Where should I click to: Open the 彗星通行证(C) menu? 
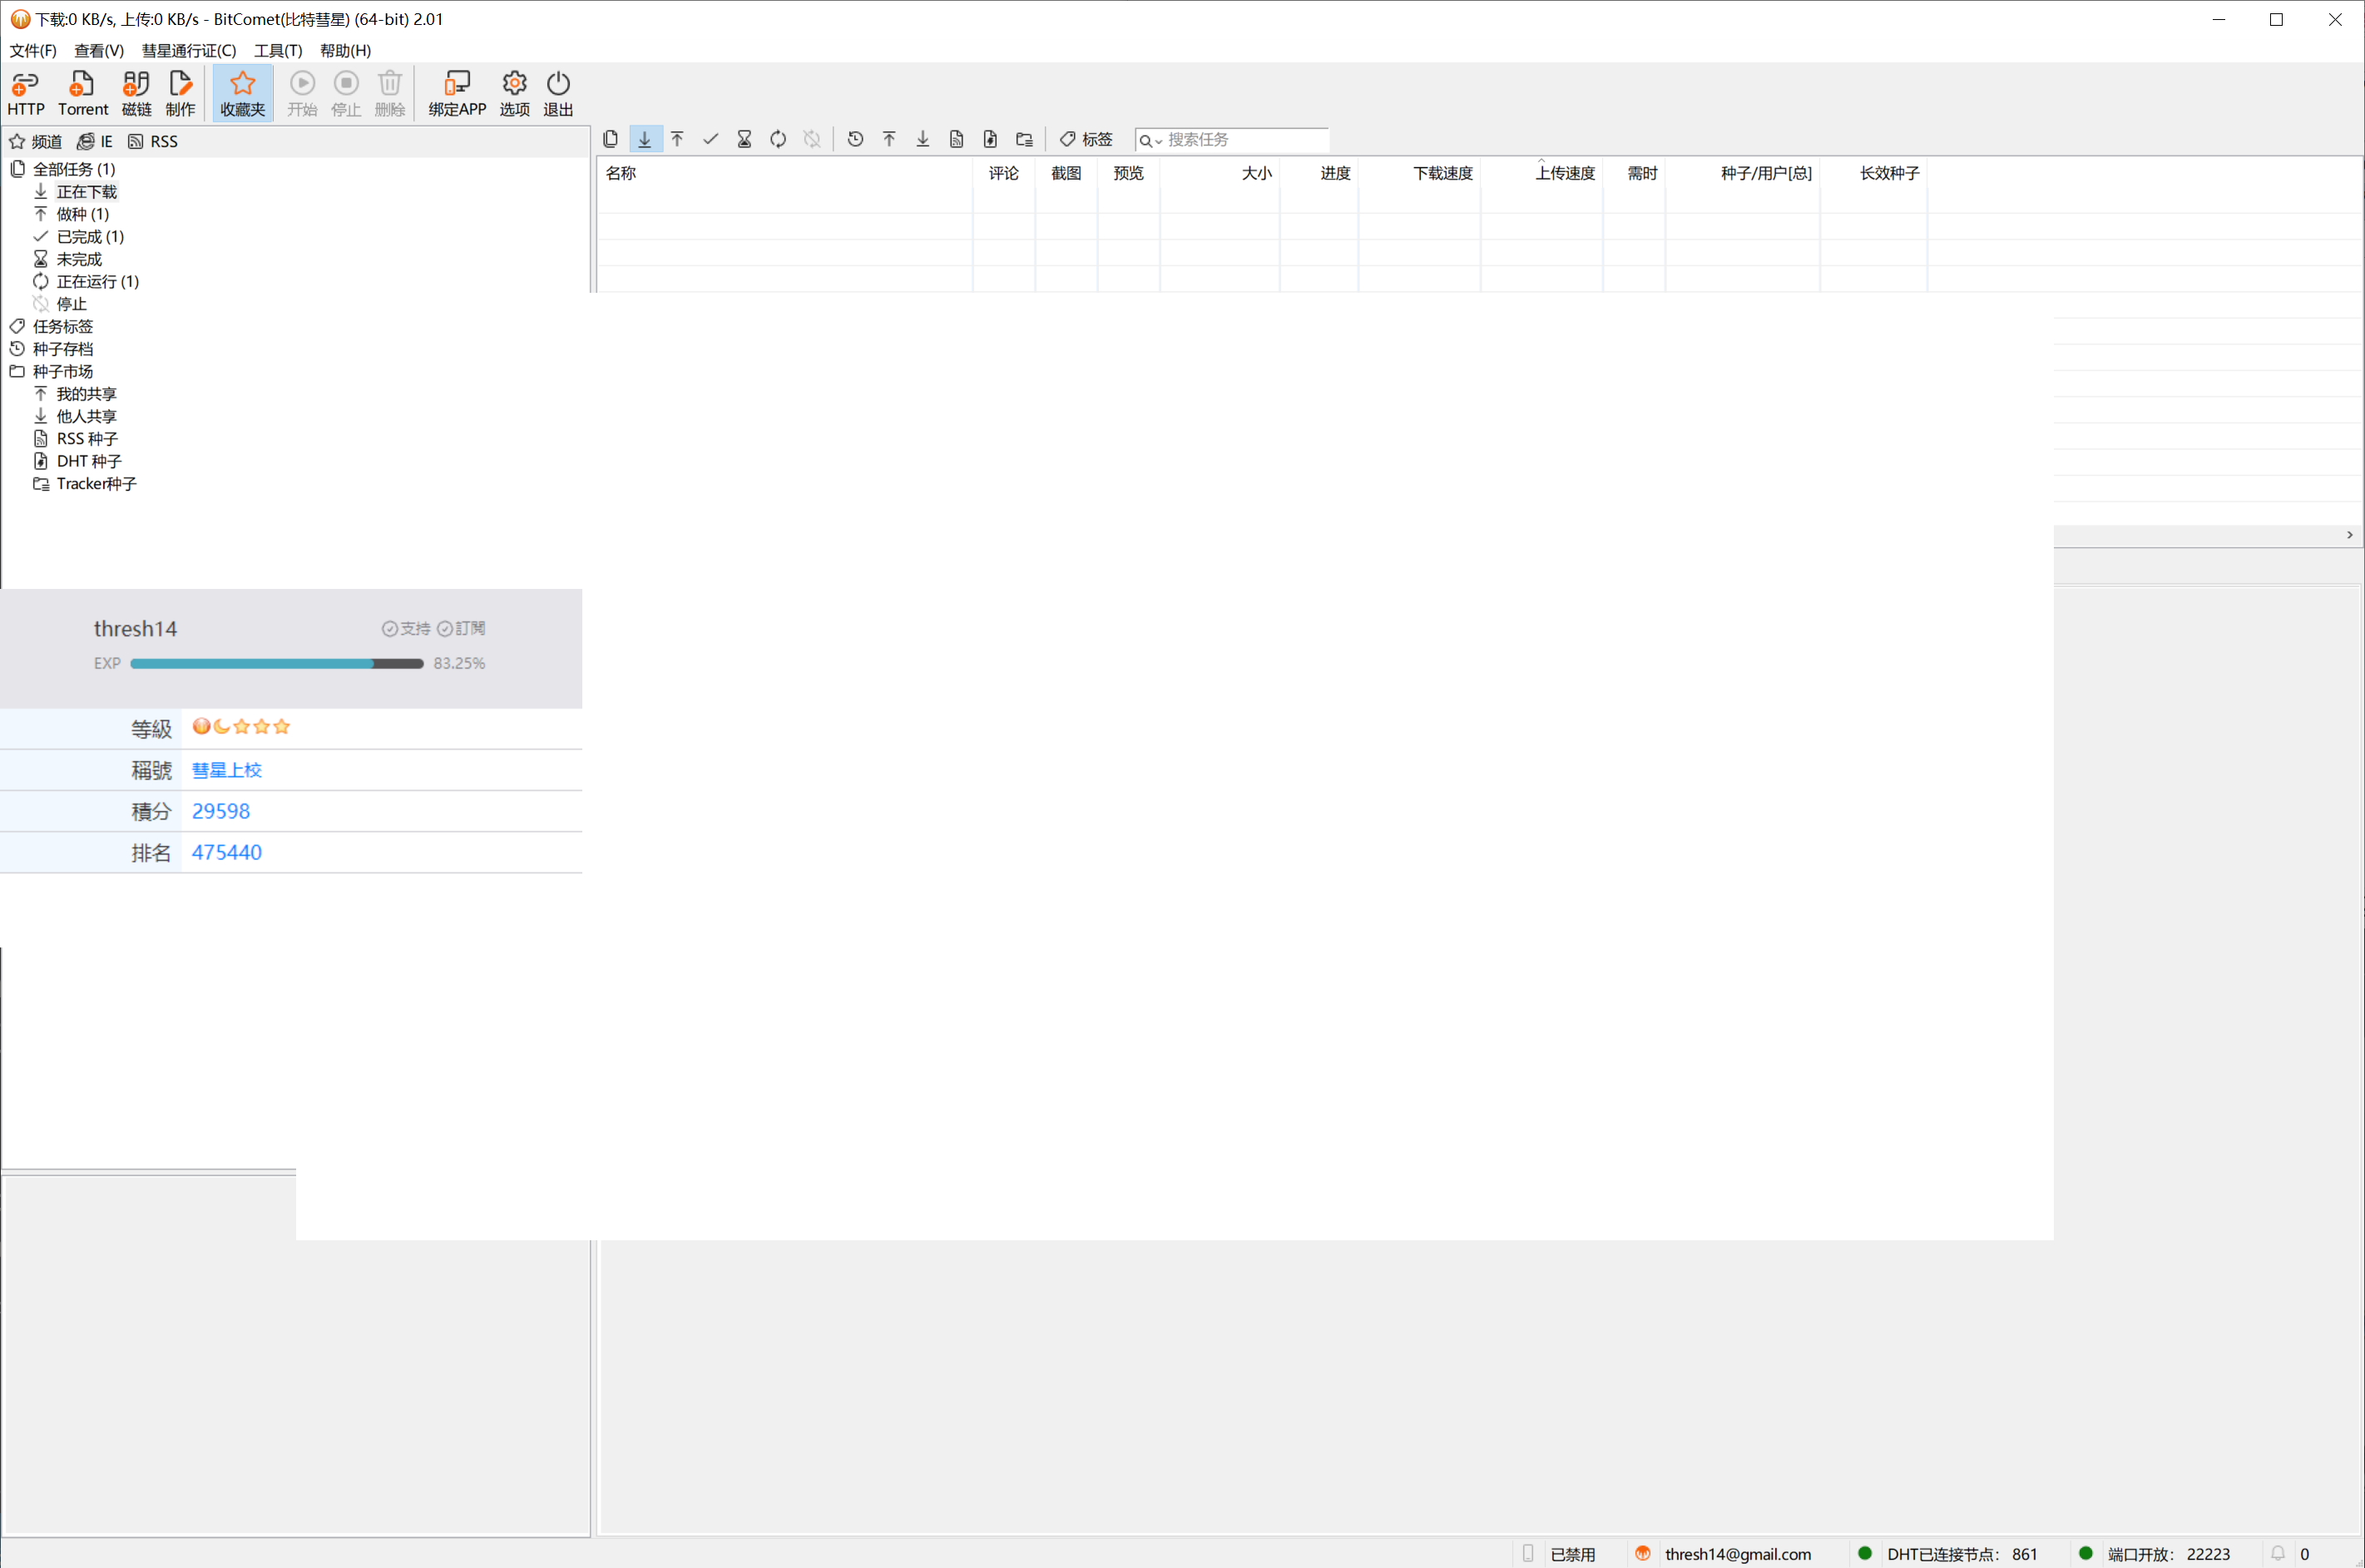click(x=189, y=50)
